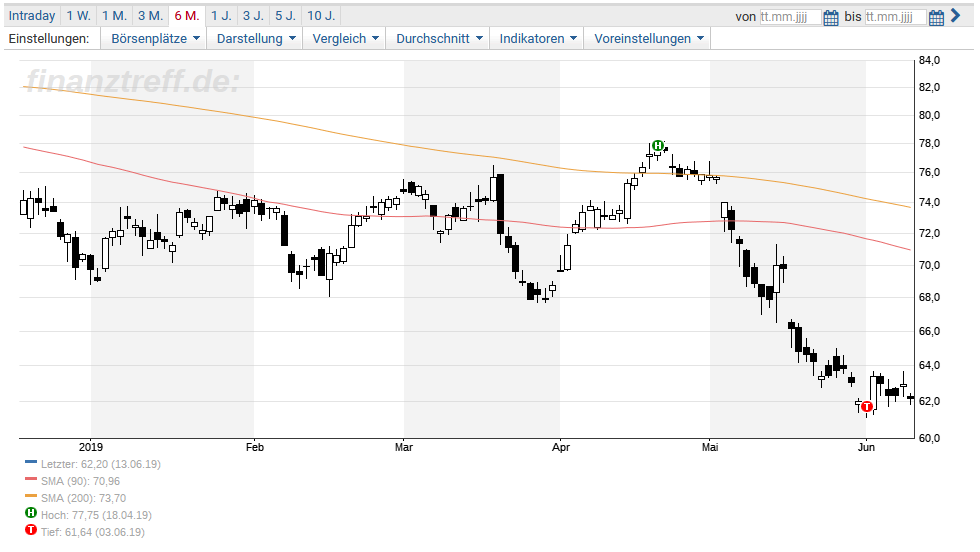Open the calendar picker for the 'bis' date
Image resolution: width=980 pixels, height=552 pixels.
[936, 17]
